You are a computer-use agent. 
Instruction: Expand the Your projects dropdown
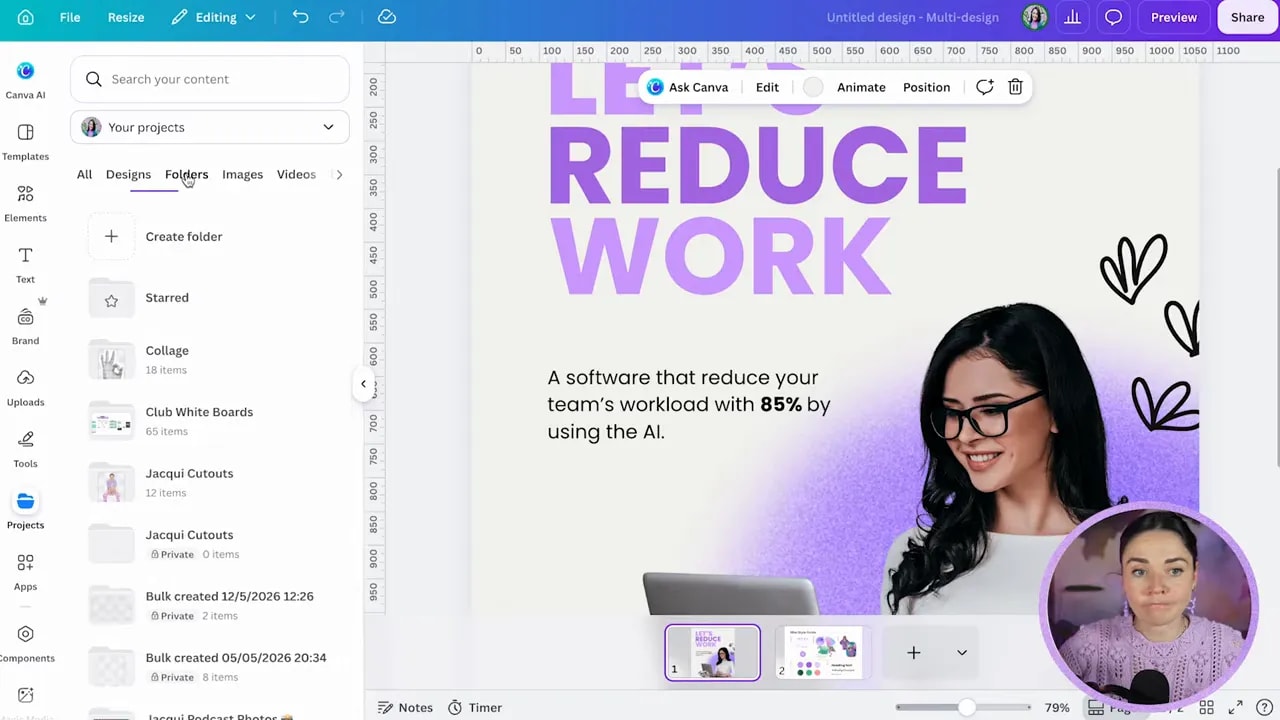coord(210,127)
